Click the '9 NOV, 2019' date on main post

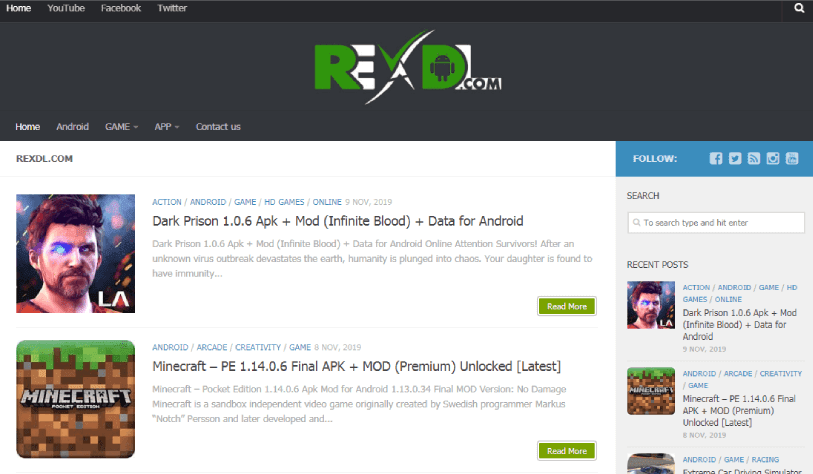[369, 202]
